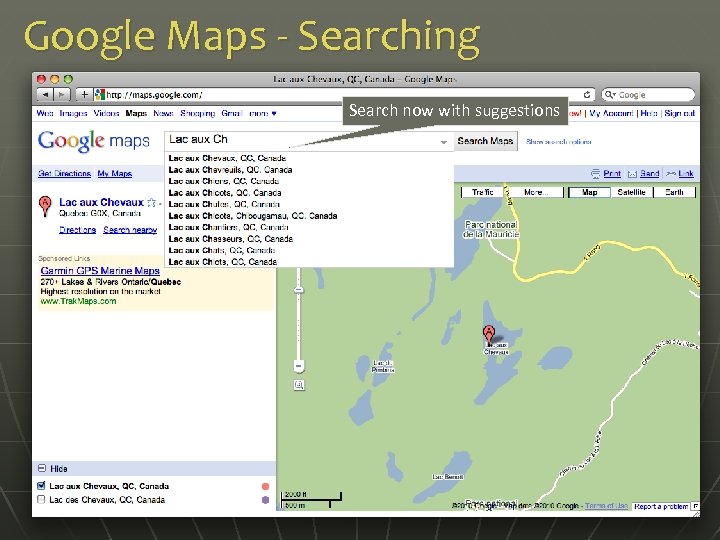Screen dimensions: 720x540
Task: Switch to Satellite view
Action: [631, 192]
